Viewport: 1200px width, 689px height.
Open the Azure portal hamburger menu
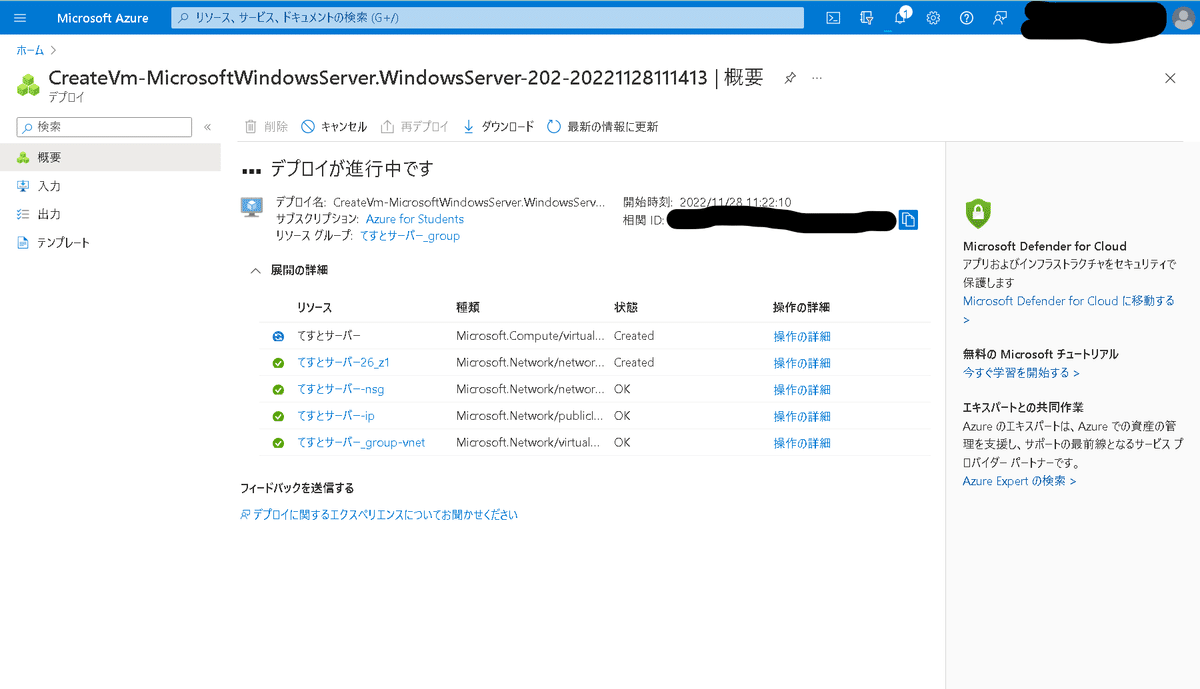click(20, 18)
